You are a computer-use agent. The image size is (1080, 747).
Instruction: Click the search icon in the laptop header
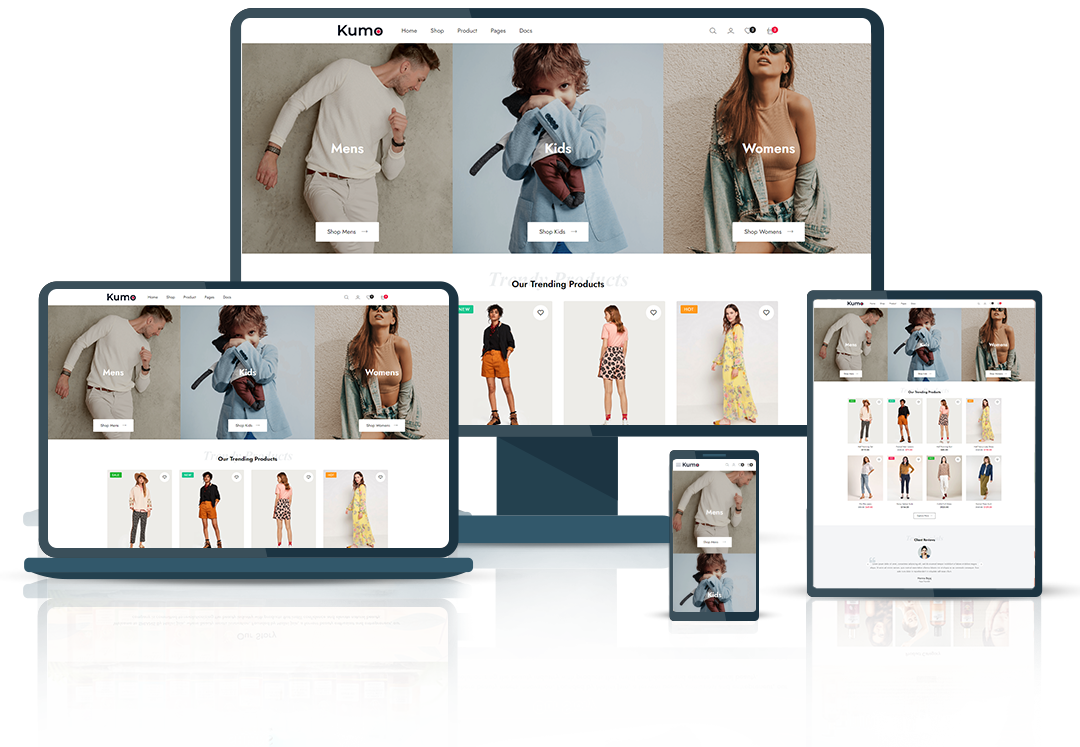tap(346, 297)
